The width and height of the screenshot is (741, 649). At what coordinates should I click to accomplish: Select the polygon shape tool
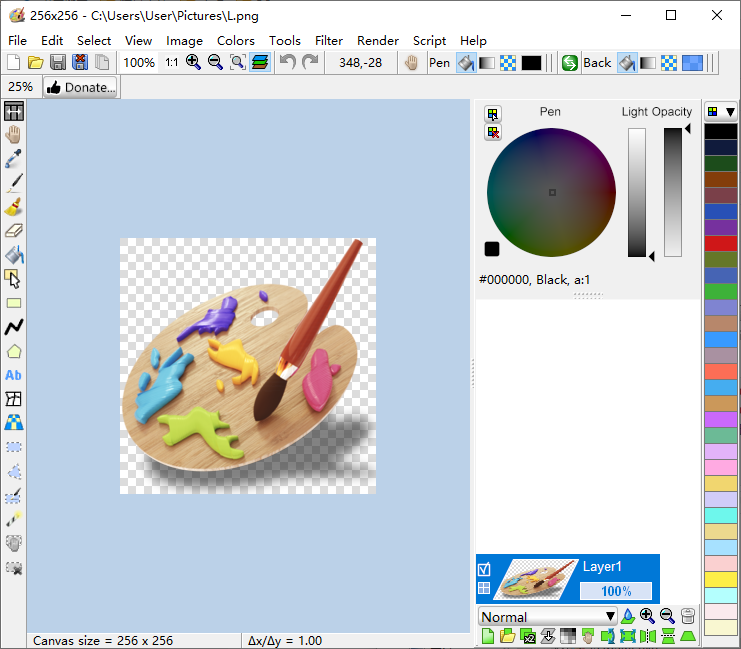point(14,351)
